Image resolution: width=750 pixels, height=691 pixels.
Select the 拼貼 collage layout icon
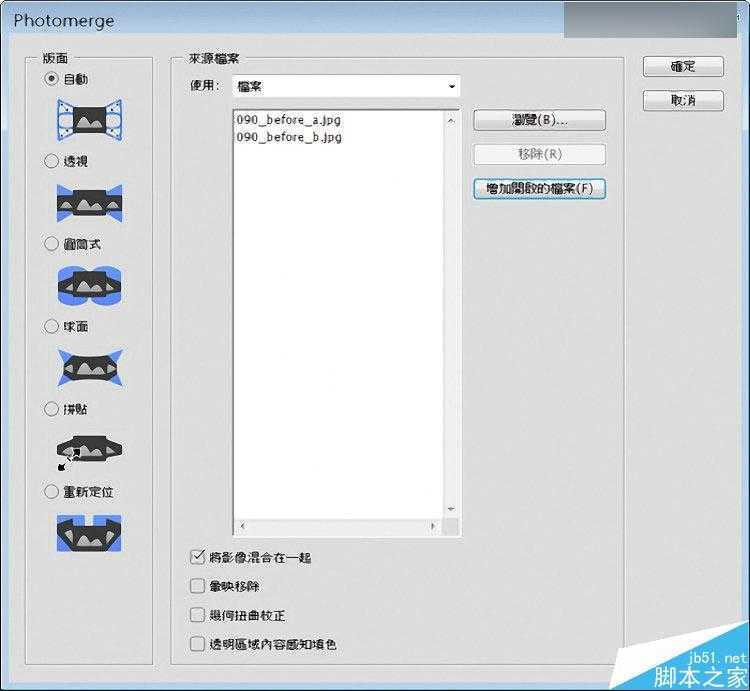click(x=89, y=452)
